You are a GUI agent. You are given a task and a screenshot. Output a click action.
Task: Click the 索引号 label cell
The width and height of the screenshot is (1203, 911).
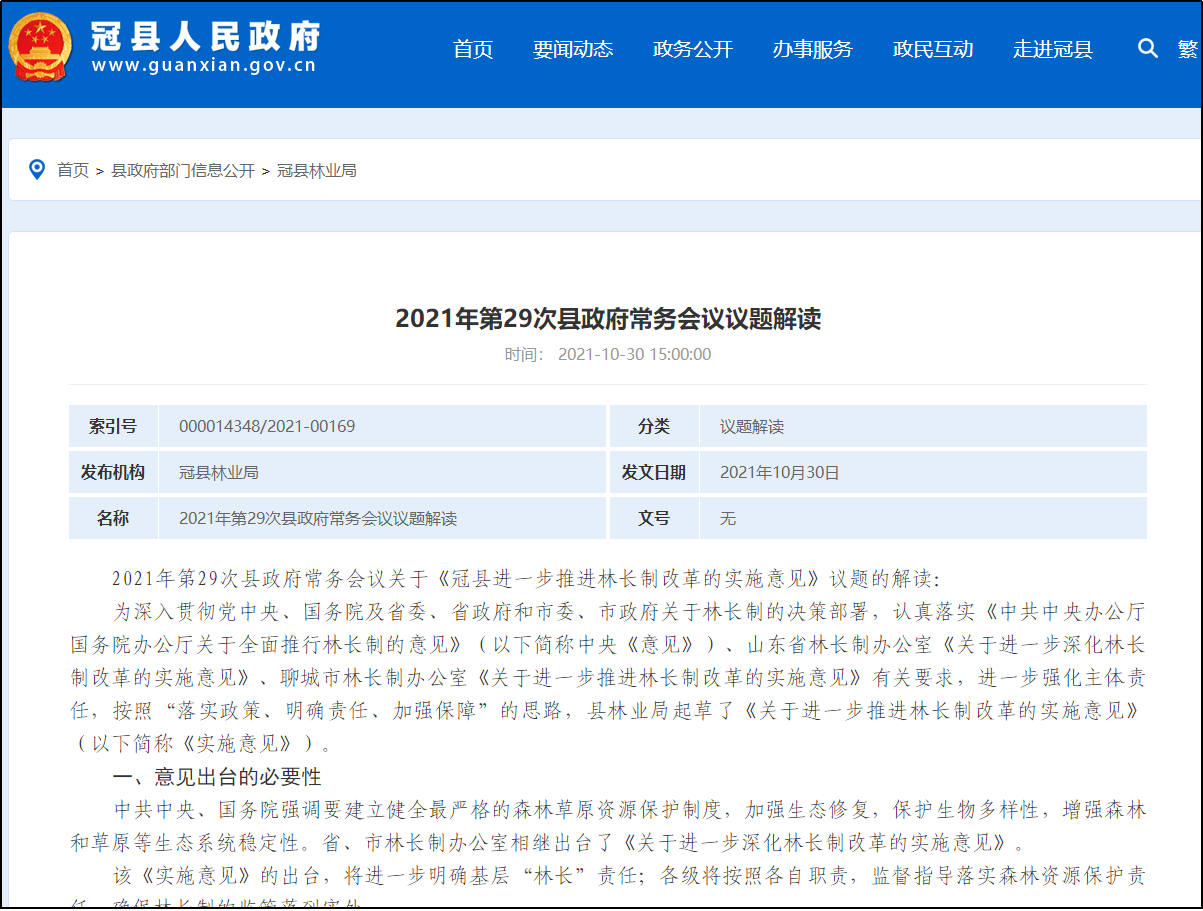113,426
